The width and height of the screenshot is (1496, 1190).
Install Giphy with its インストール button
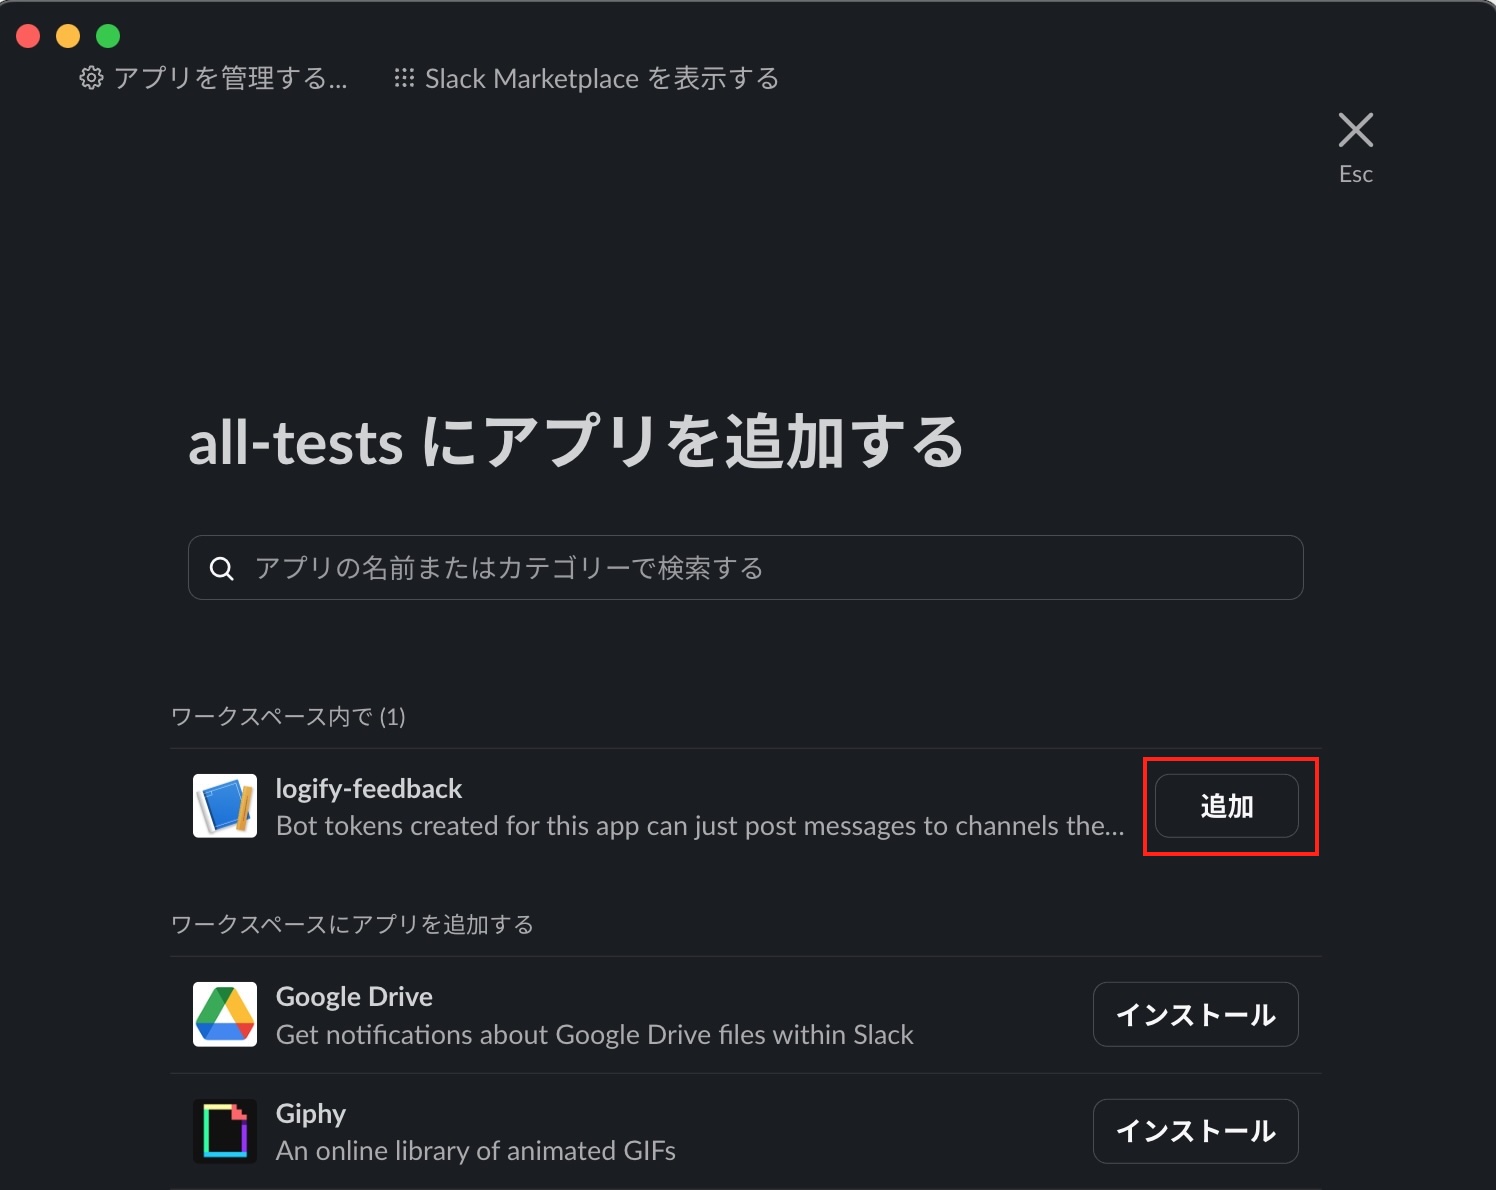1196,1131
